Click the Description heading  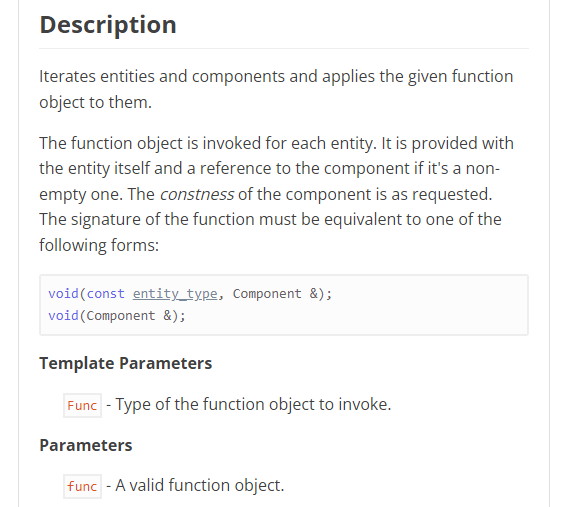[x=108, y=25]
